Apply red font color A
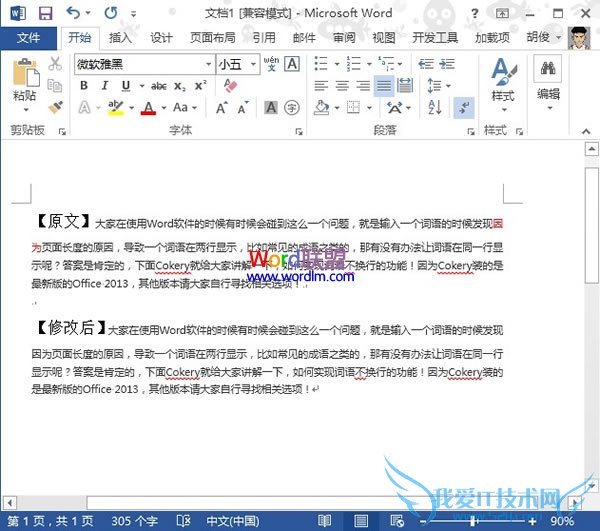This screenshot has height=531, width=600. (x=148, y=108)
